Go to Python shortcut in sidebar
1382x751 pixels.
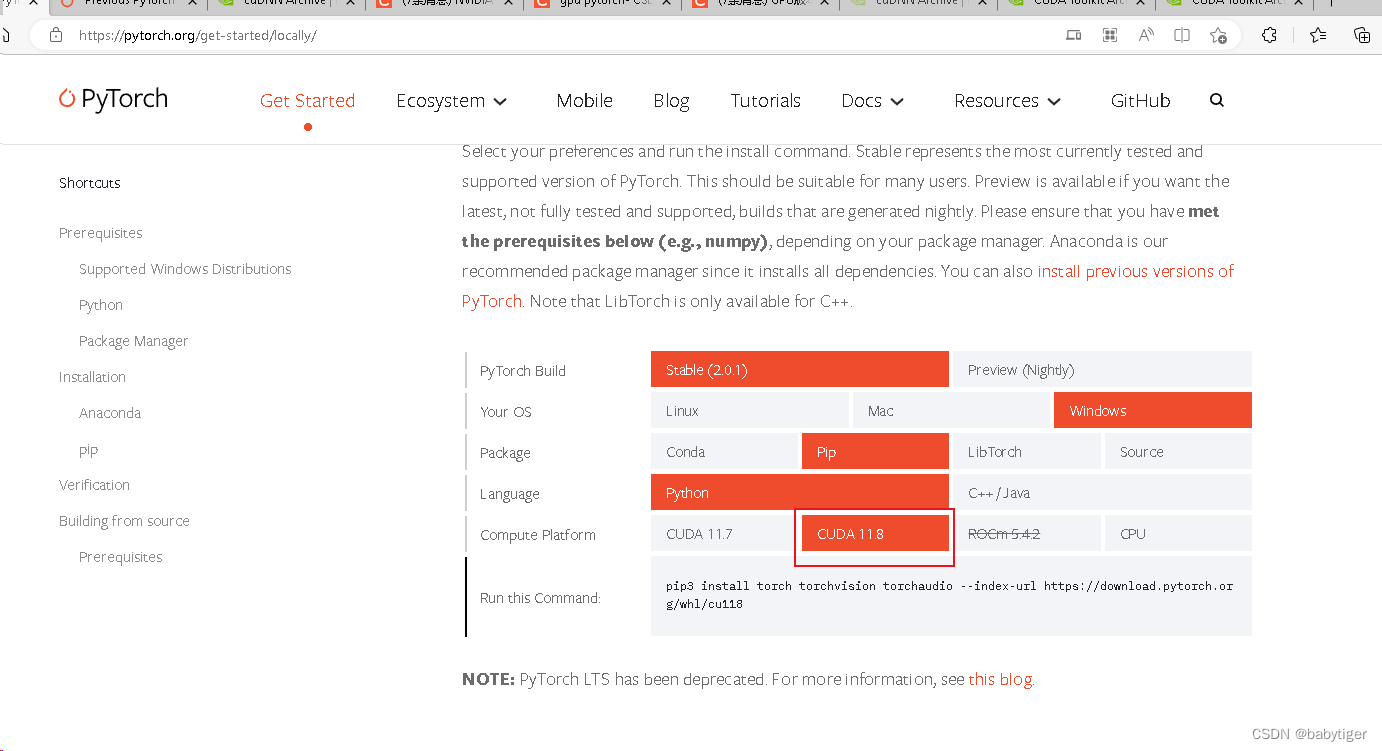[x=101, y=305]
